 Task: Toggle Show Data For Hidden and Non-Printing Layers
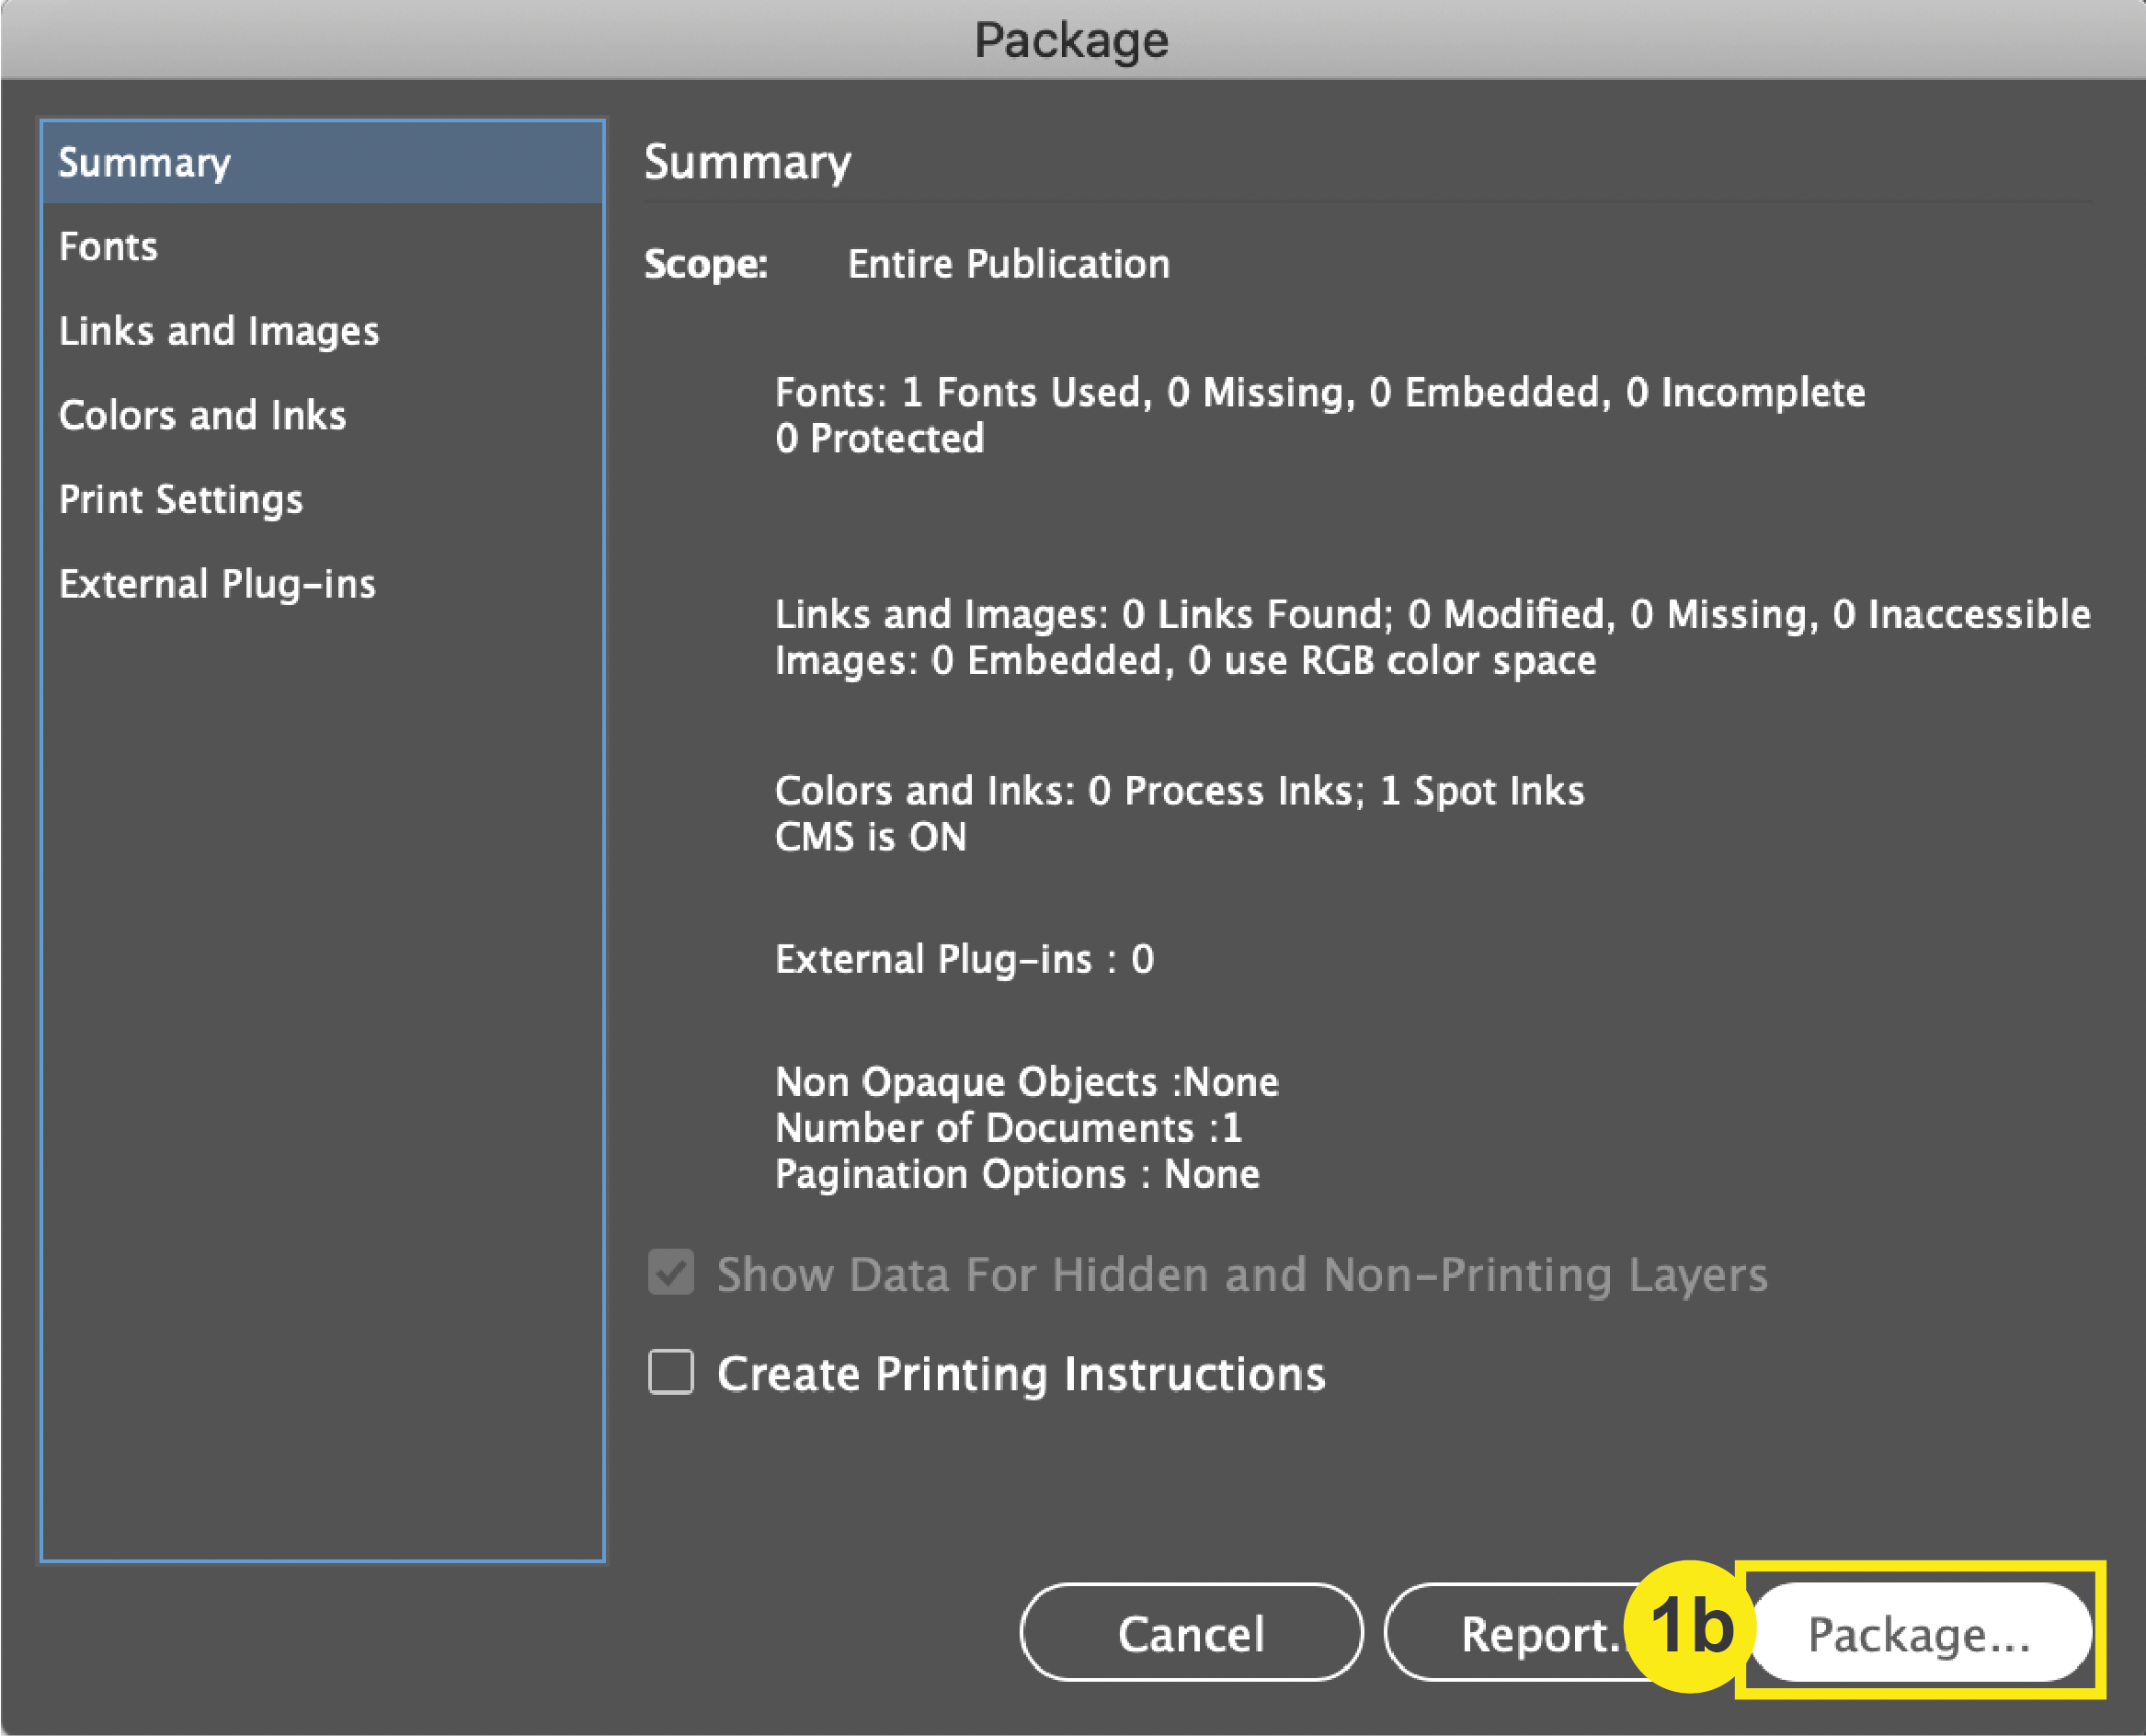(x=670, y=1273)
